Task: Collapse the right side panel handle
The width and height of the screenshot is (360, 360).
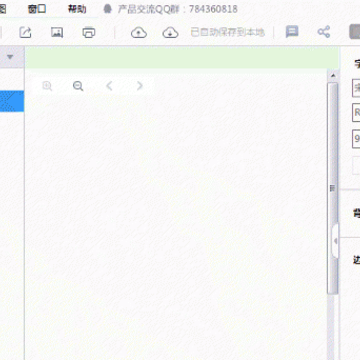Action: click(x=335, y=241)
